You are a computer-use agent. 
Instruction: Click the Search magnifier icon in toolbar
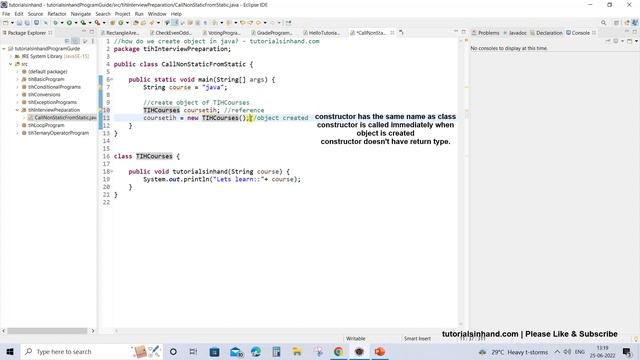(x=603, y=23)
